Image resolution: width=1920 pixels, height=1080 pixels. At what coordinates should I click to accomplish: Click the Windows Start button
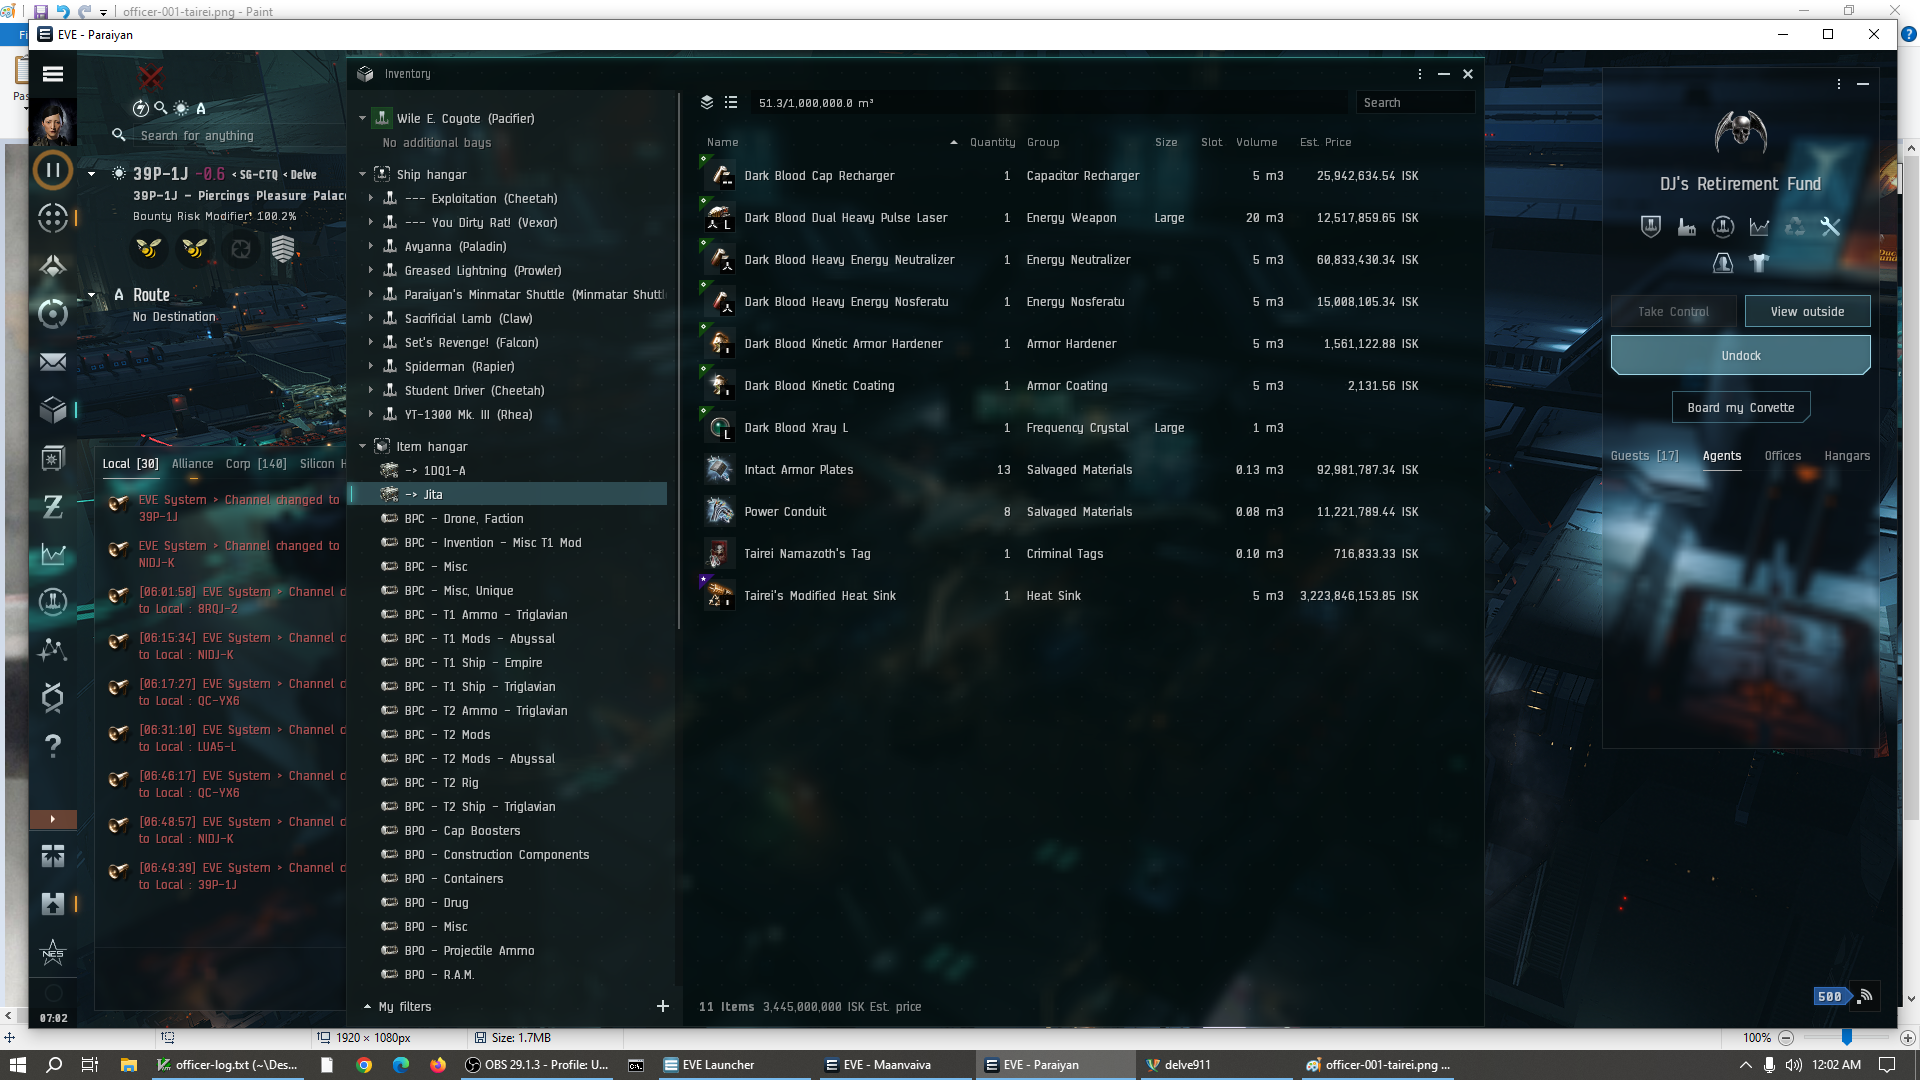click(x=18, y=1065)
